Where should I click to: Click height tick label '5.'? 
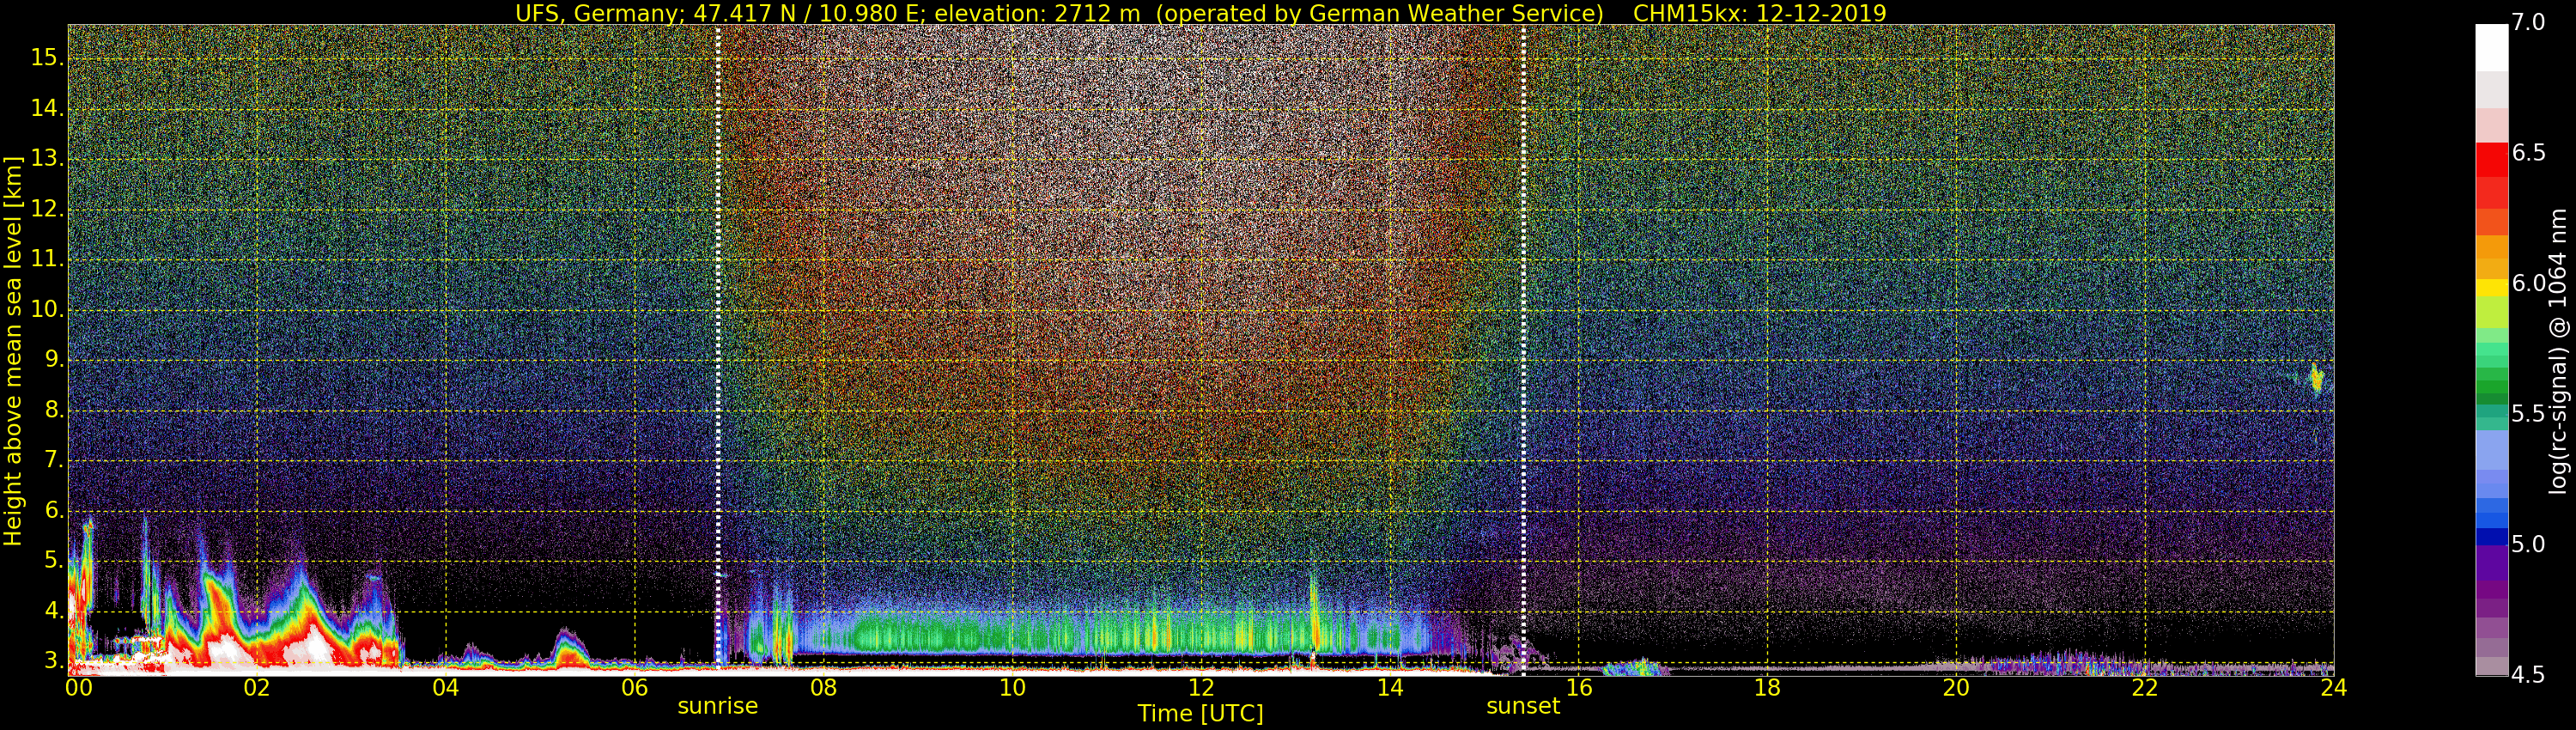coord(54,560)
